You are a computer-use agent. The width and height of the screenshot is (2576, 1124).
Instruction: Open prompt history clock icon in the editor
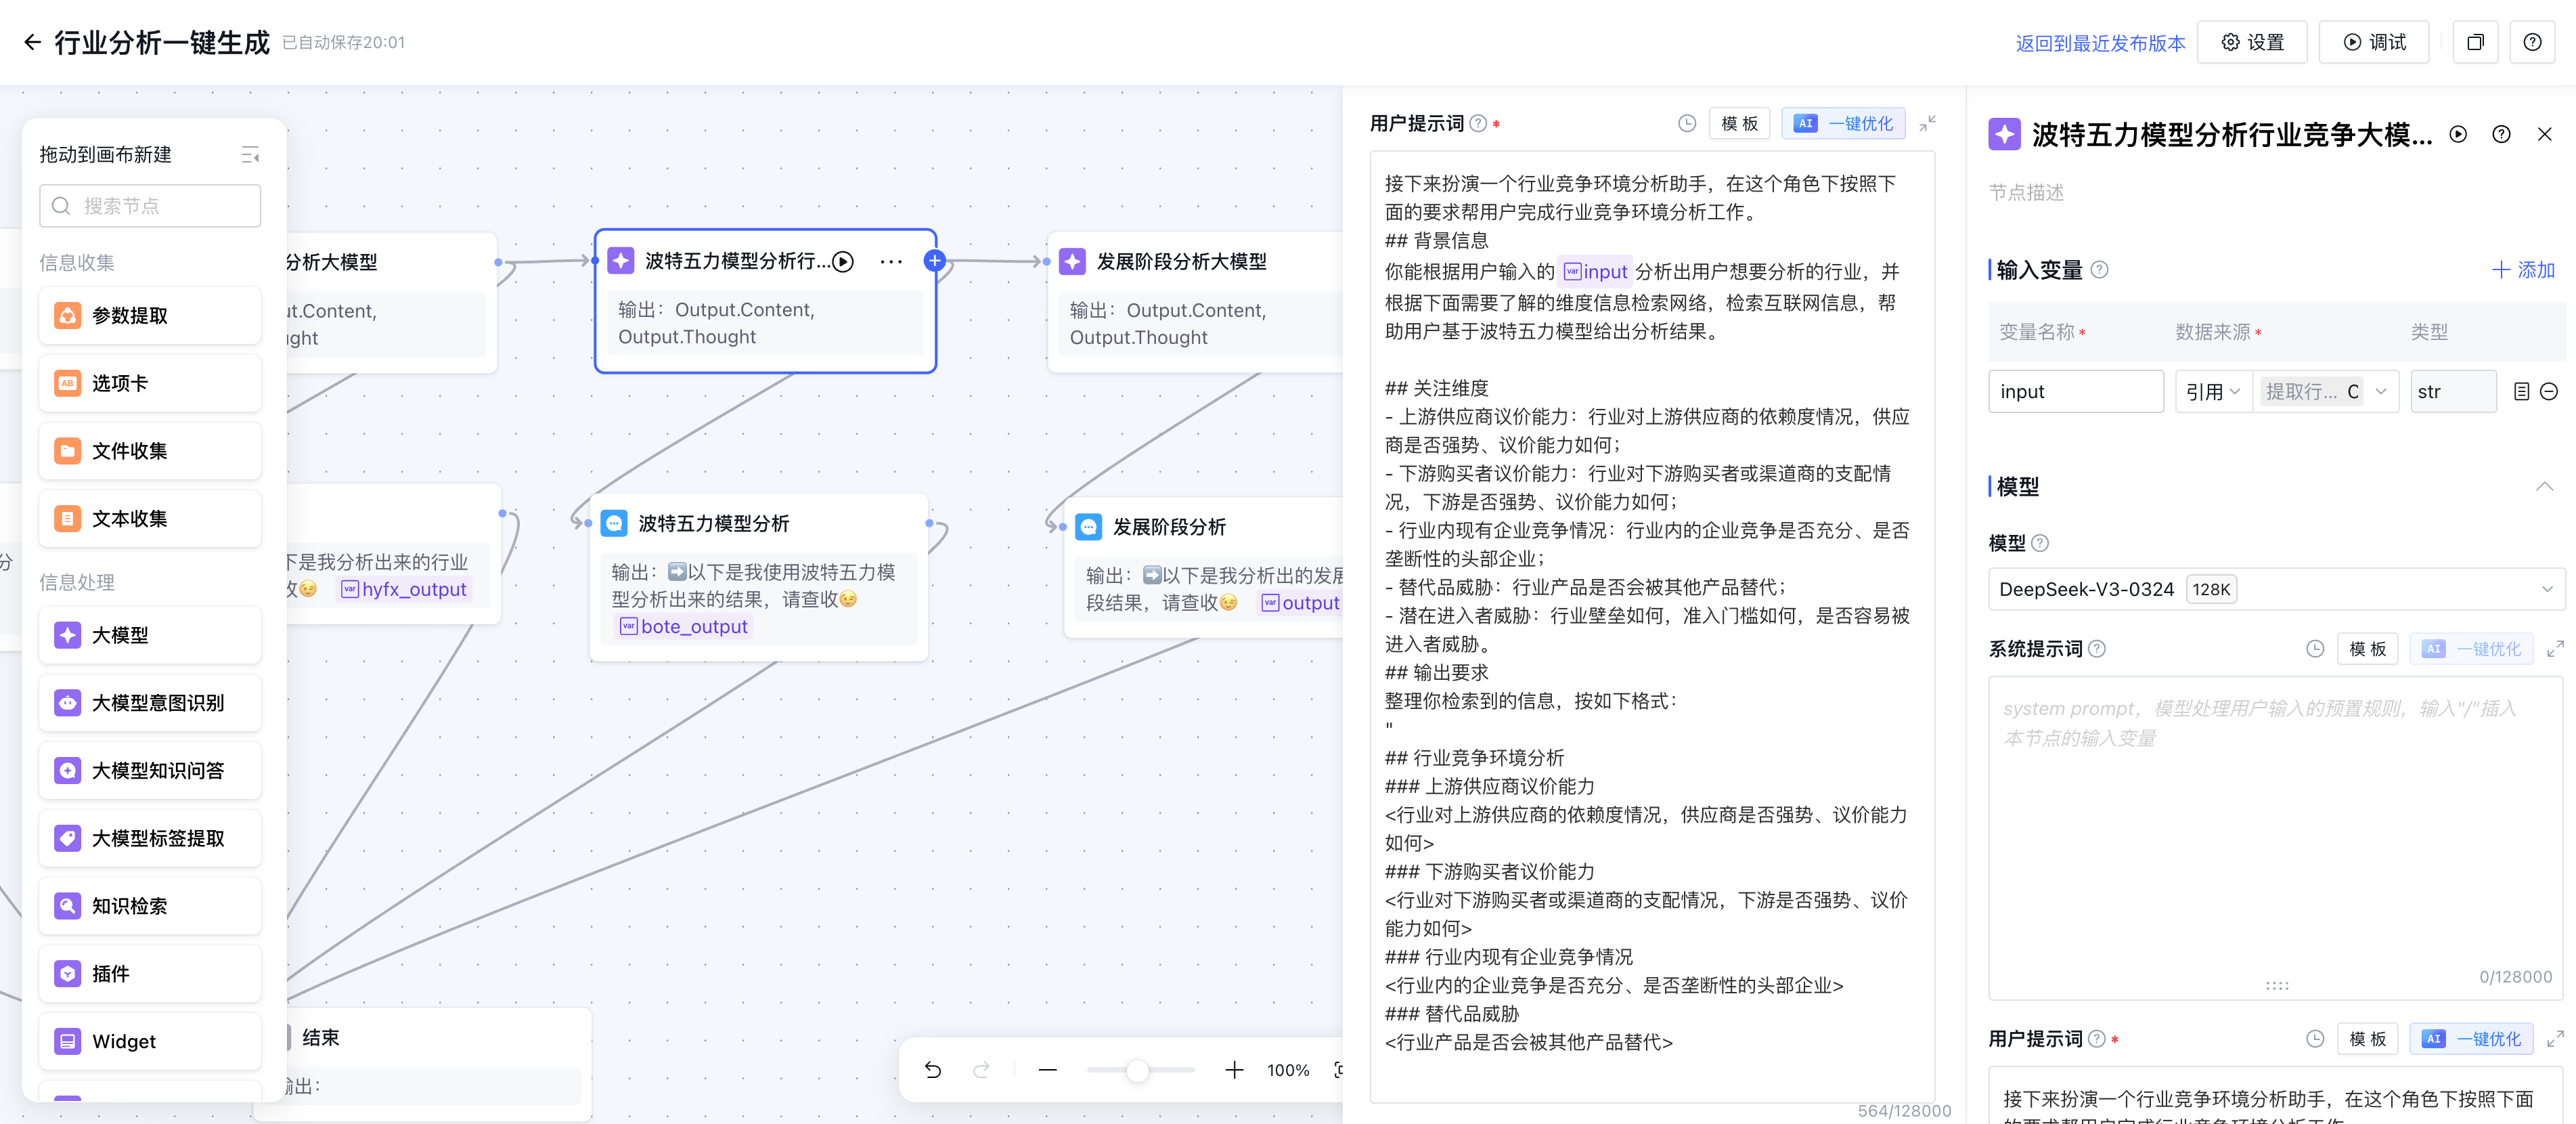point(1686,123)
